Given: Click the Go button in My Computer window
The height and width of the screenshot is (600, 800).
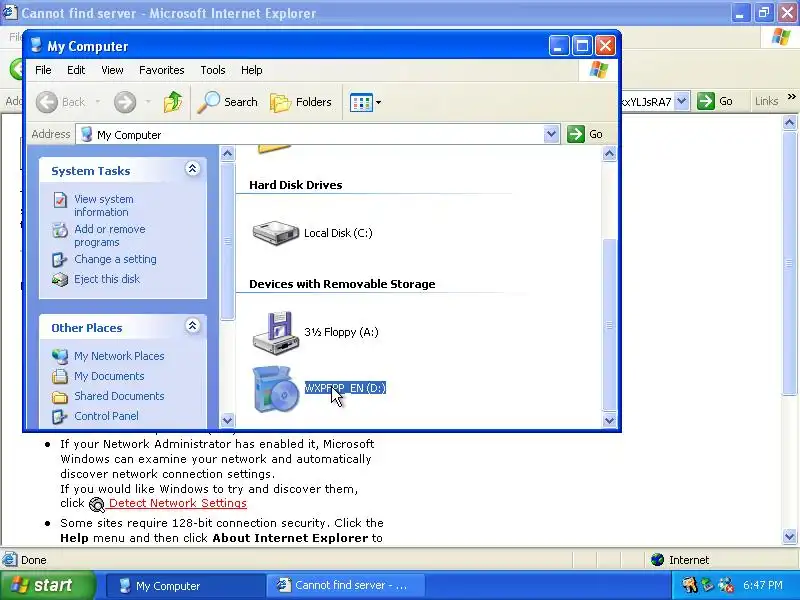Looking at the screenshot, I should [x=585, y=134].
